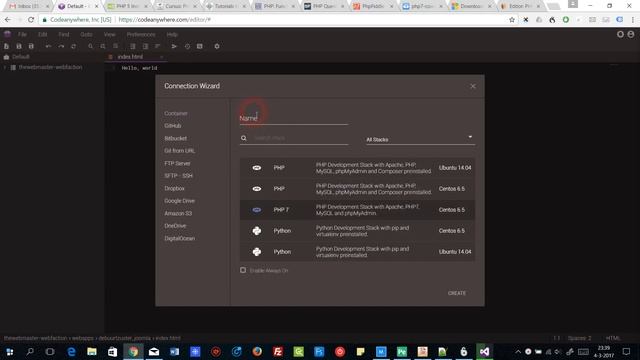This screenshot has width=640, height=360.
Task: Click the Codeanywhere logo icon
Action: [7, 34]
